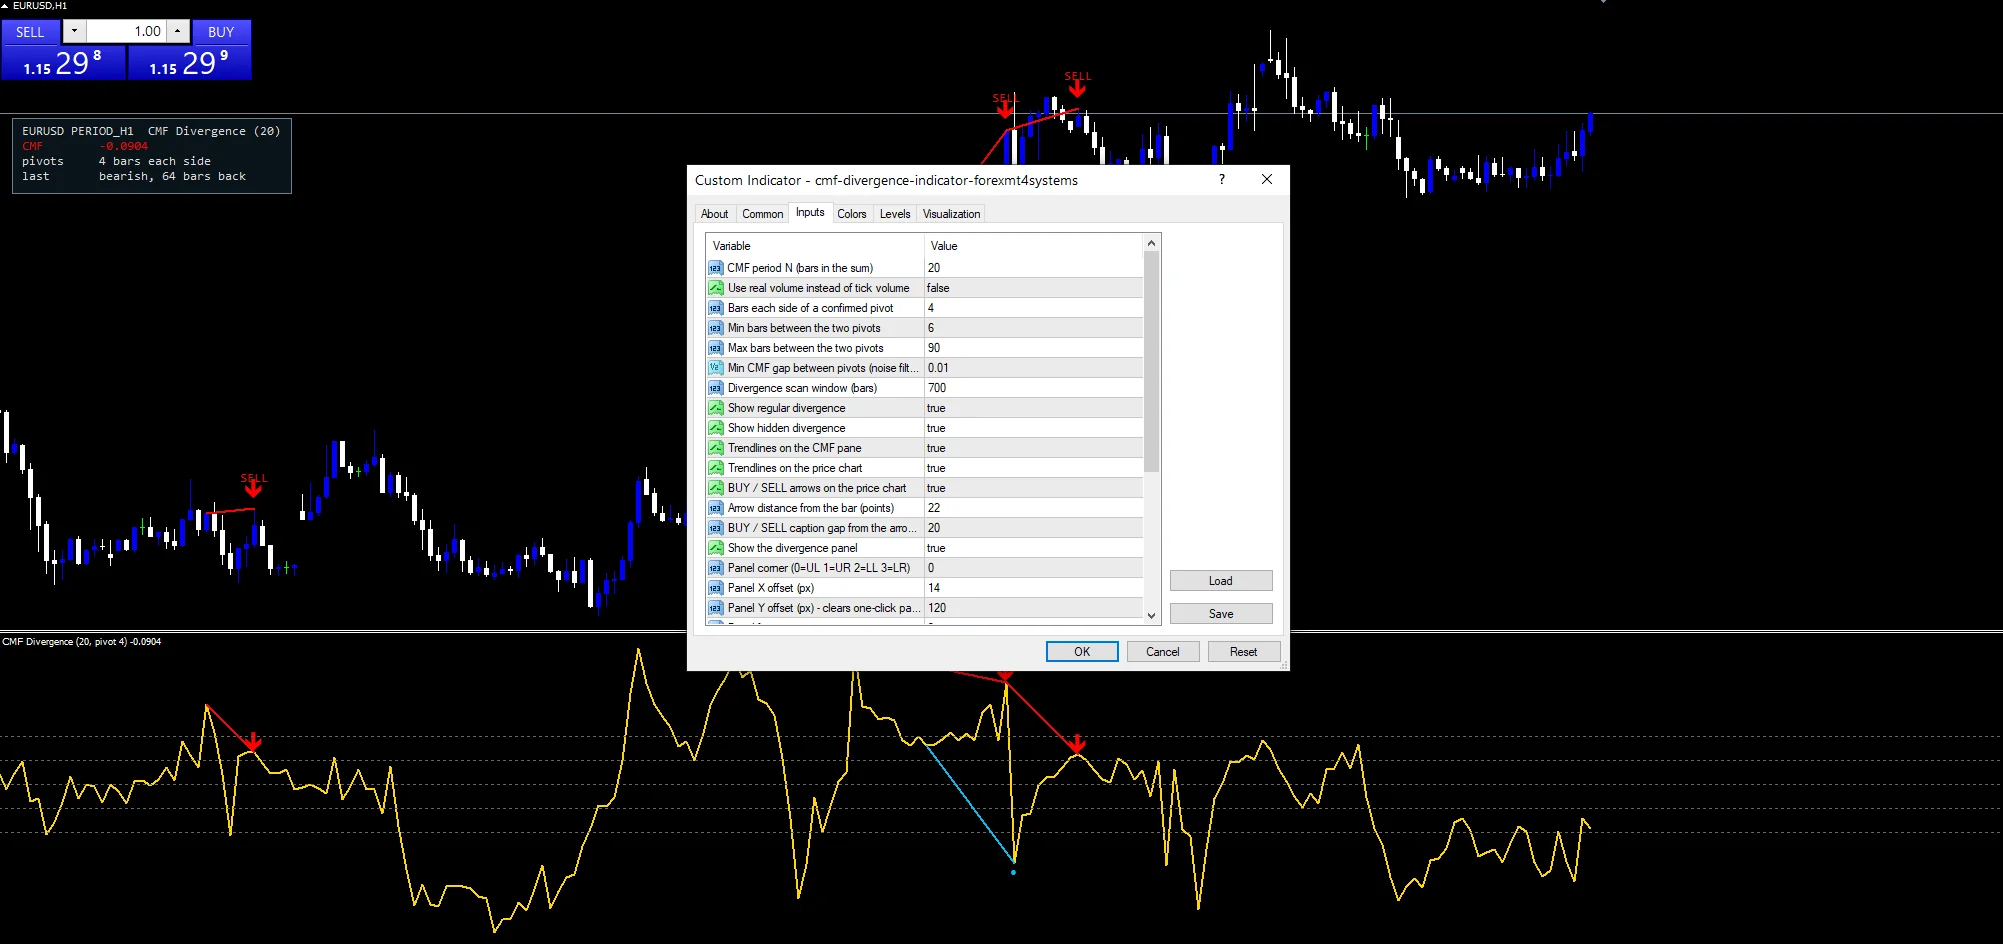Click the Inputs list vertical scrollbar thumb
This screenshot has height=944, width=2003.
[x=1151, y=361]
